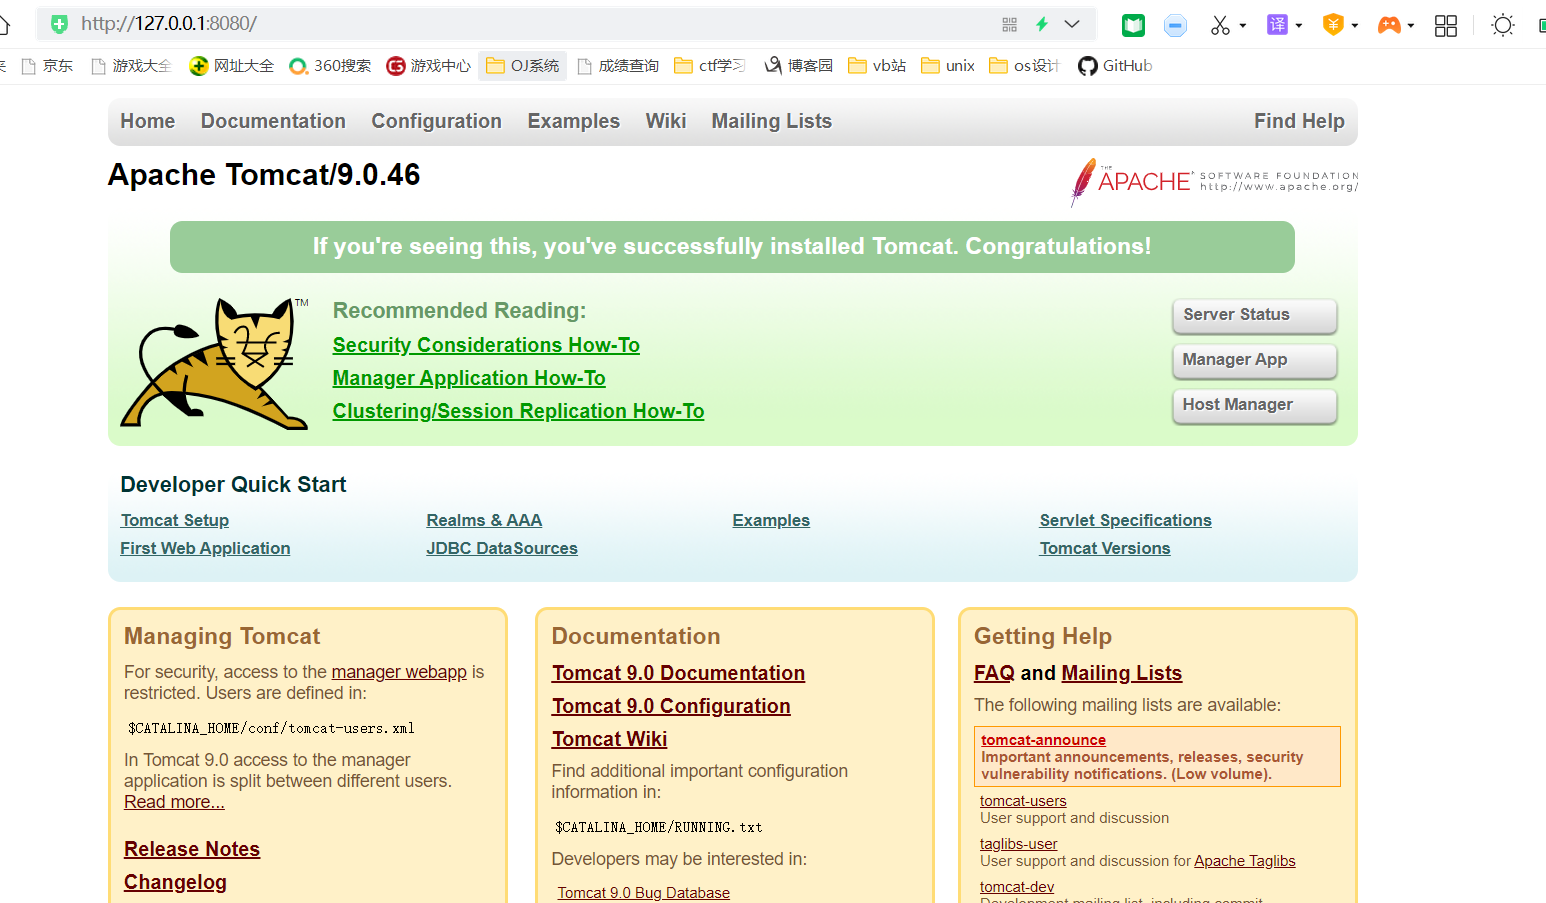Toggle the sun brightness mode icon
Viewport: 1546px width, 903px height.
(1502, 25)
